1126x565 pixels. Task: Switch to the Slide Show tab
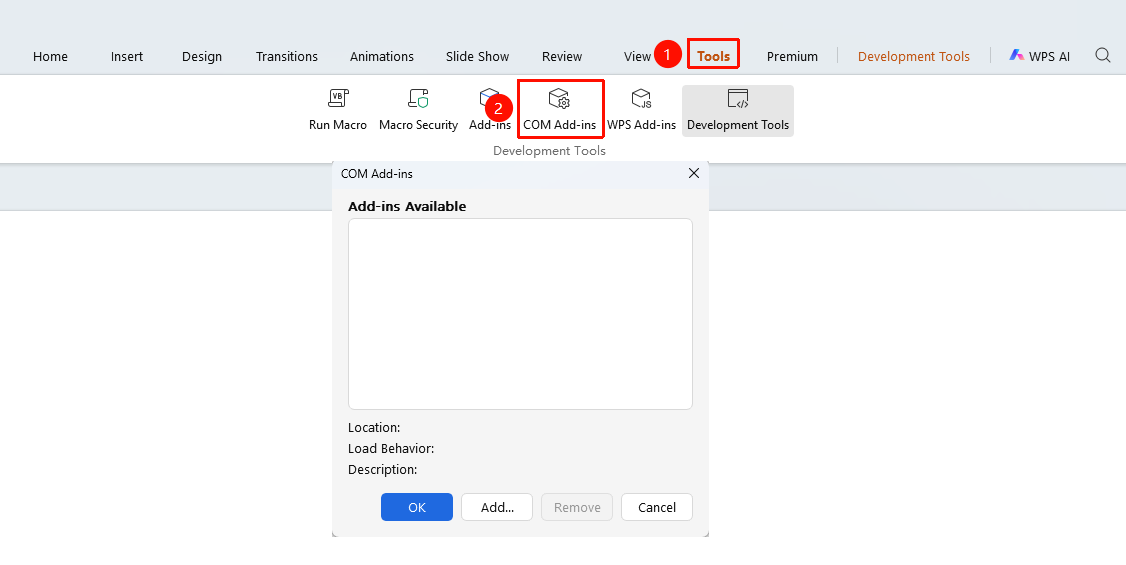[477, 56]
